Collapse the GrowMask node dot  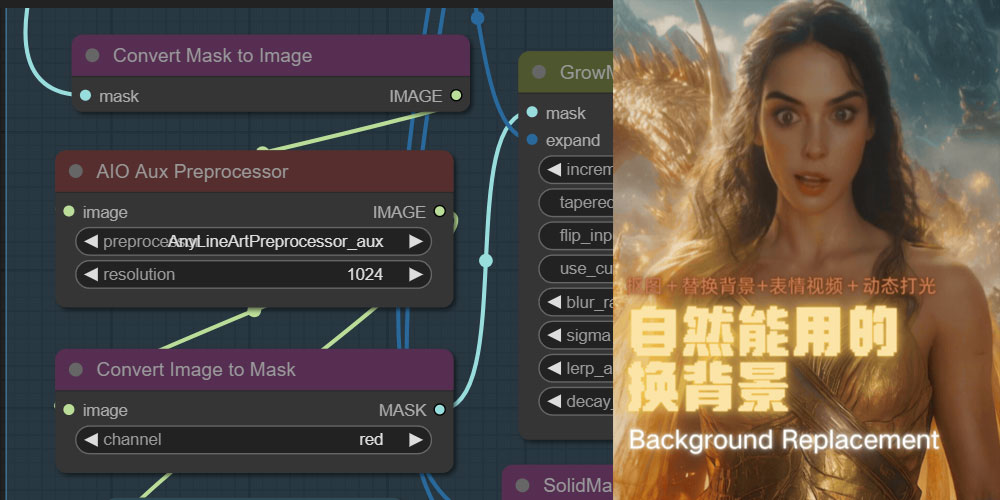[539, 72]
